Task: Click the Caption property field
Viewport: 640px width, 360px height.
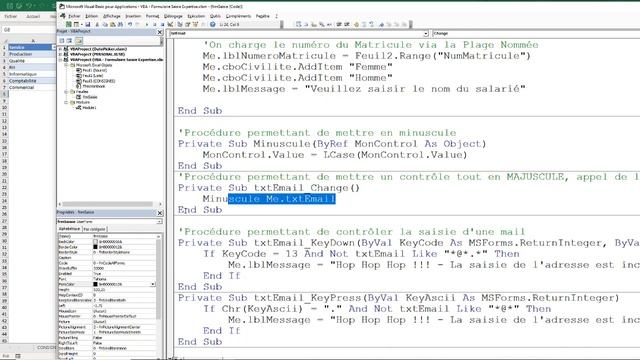Action: tap(124, 258)
